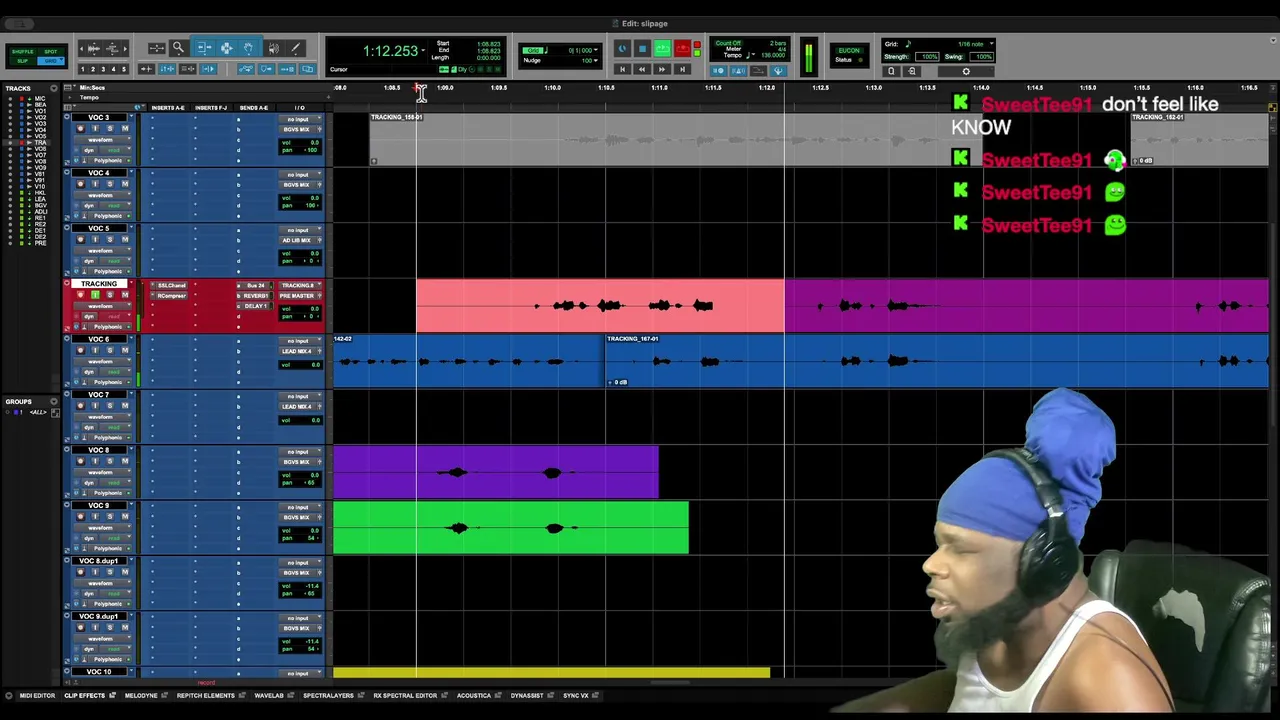Enable Slip edit mode
Viewport: 1280px width, 720px height.
tap(23, 61)
